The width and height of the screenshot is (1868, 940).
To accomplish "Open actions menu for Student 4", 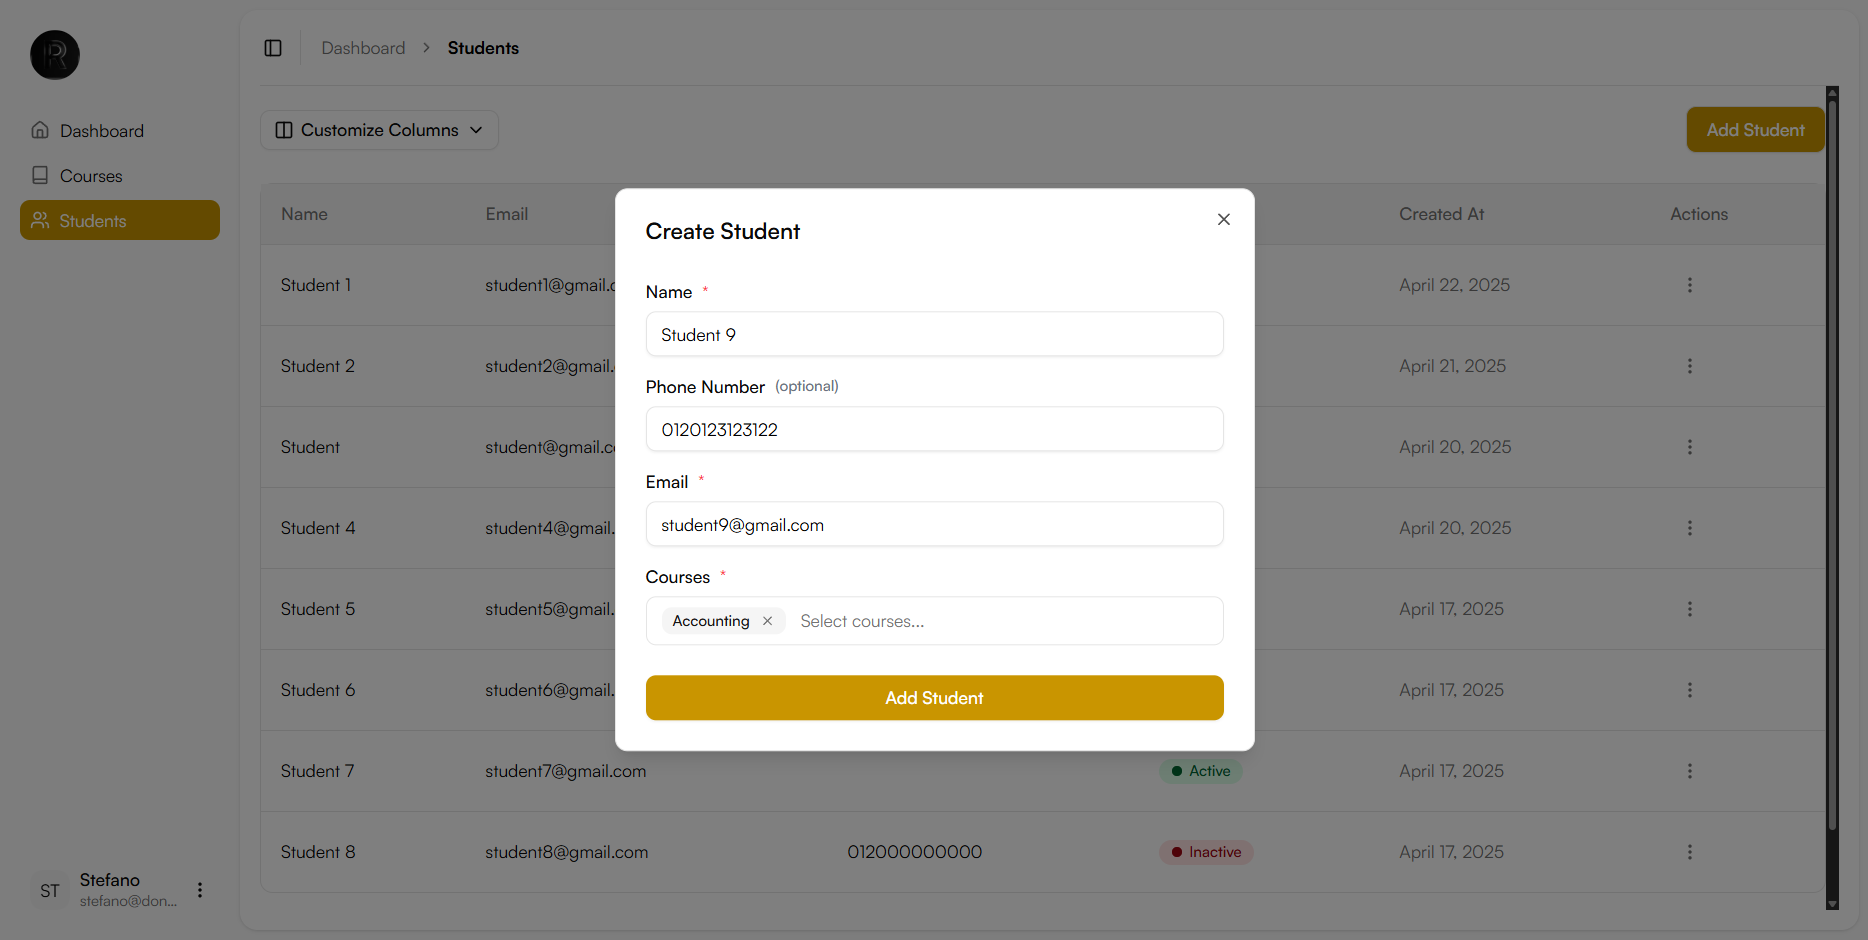I will click(1689, 528).
